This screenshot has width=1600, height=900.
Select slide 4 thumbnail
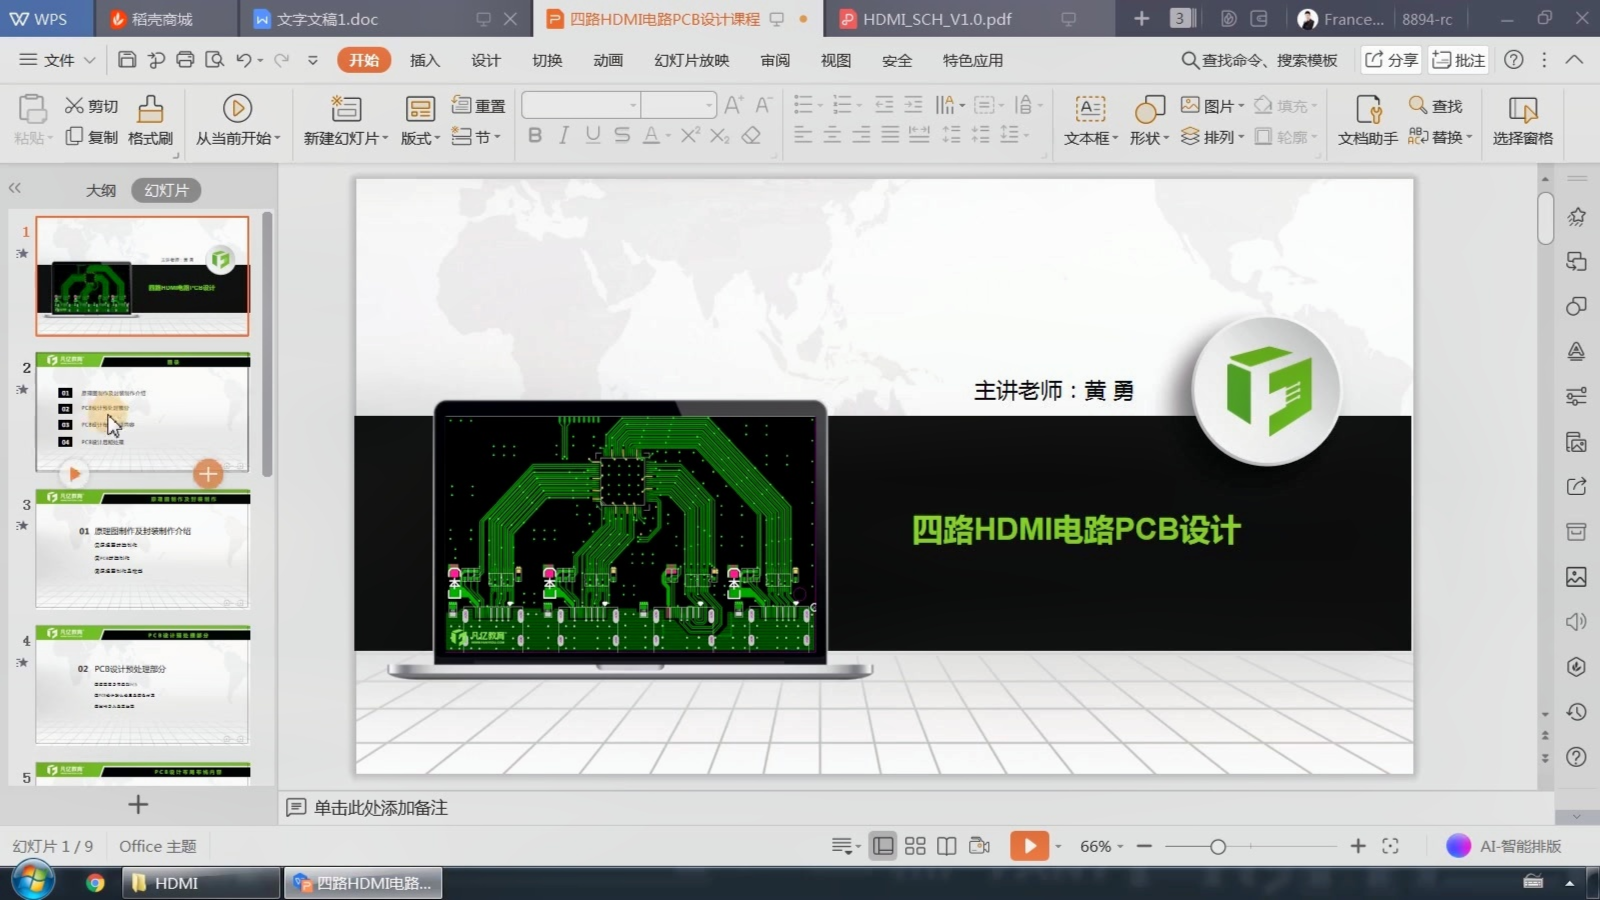coord(143,685)
